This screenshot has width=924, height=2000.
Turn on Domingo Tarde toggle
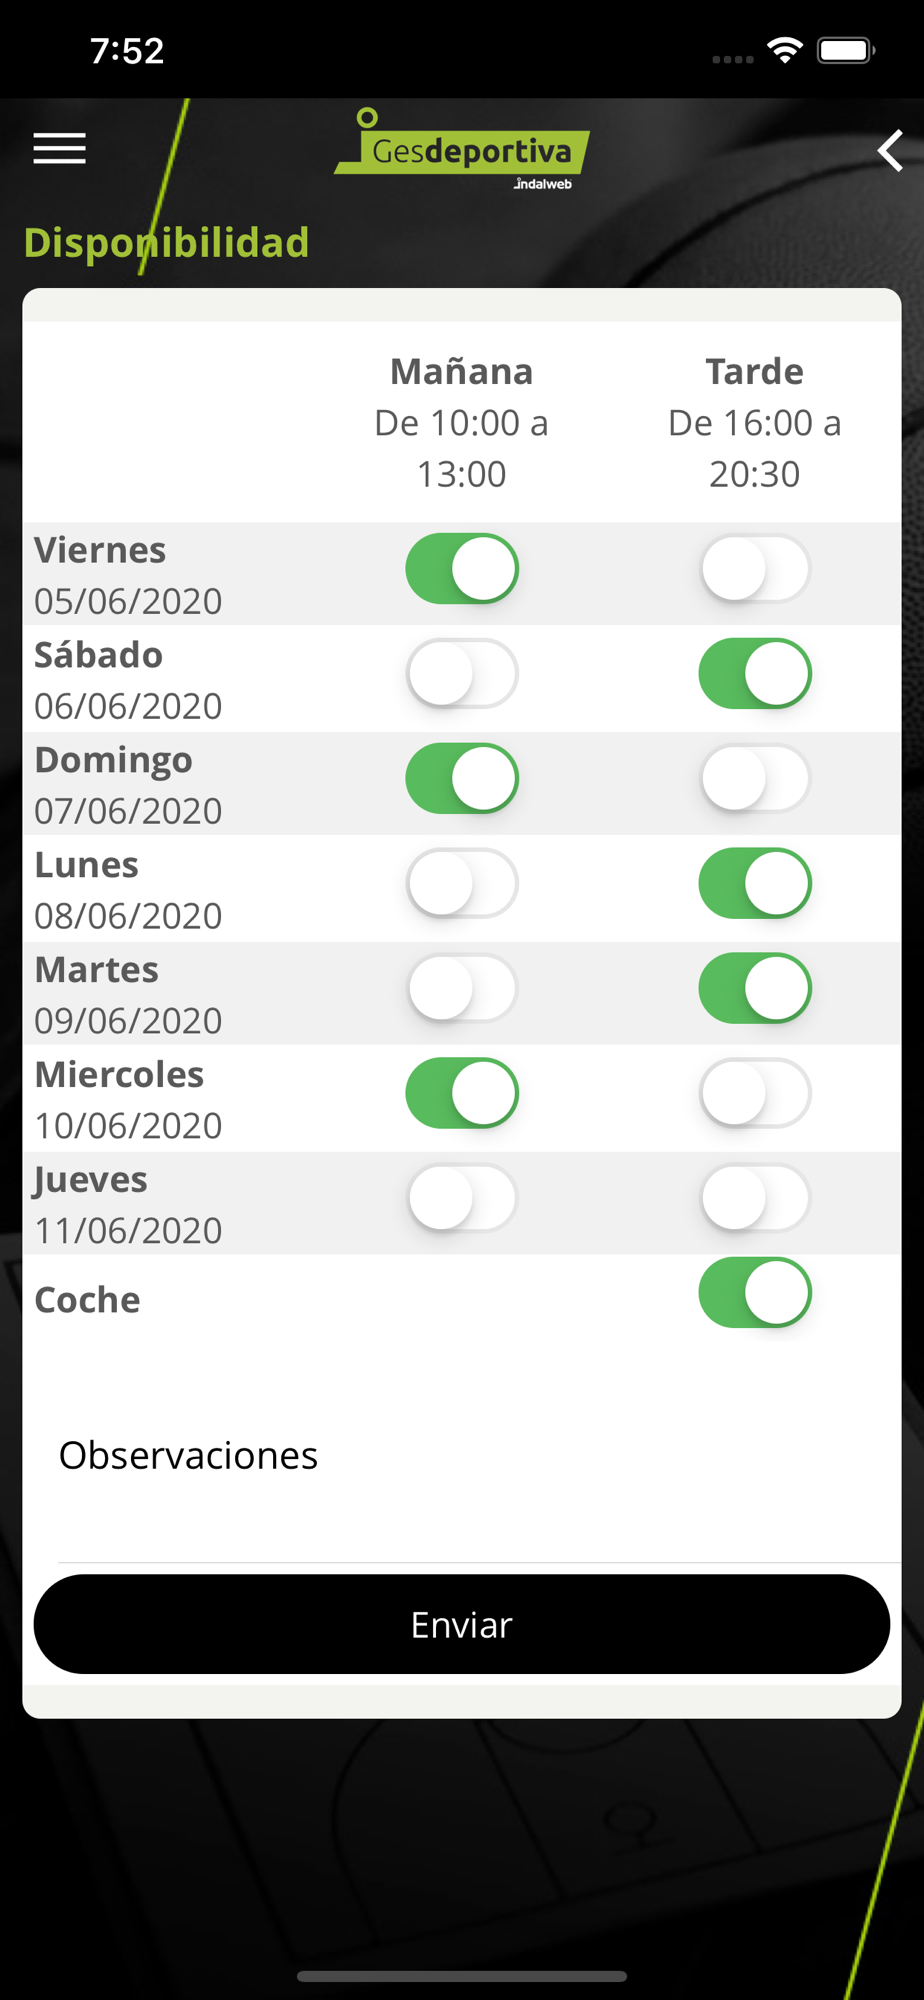click(755, 779)
